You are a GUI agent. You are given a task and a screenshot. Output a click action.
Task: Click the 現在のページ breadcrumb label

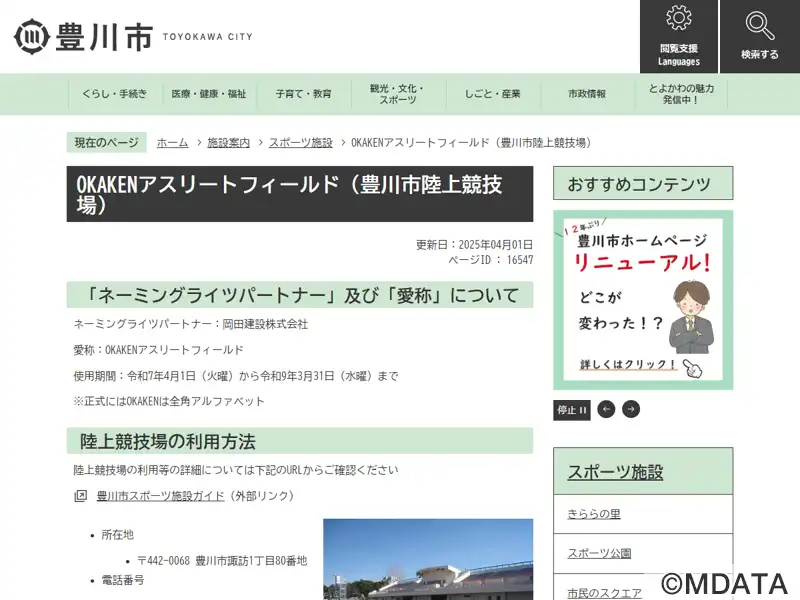pyautogui.click(x=107, y=143)
